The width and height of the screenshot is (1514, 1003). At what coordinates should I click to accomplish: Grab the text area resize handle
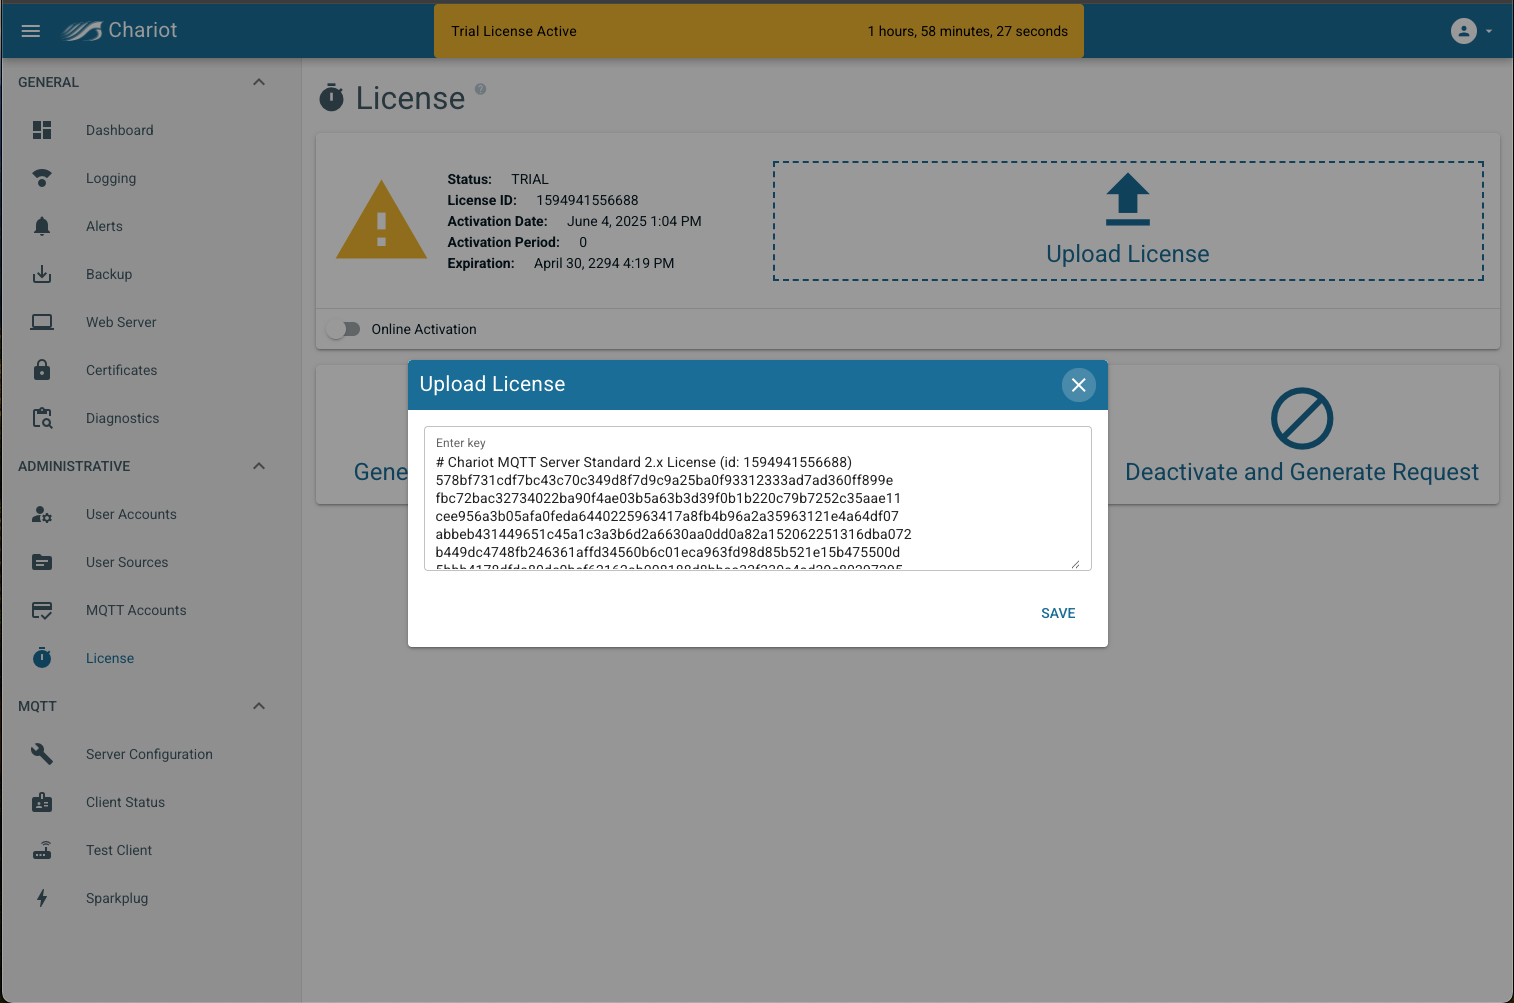[x=1076, y=564]
